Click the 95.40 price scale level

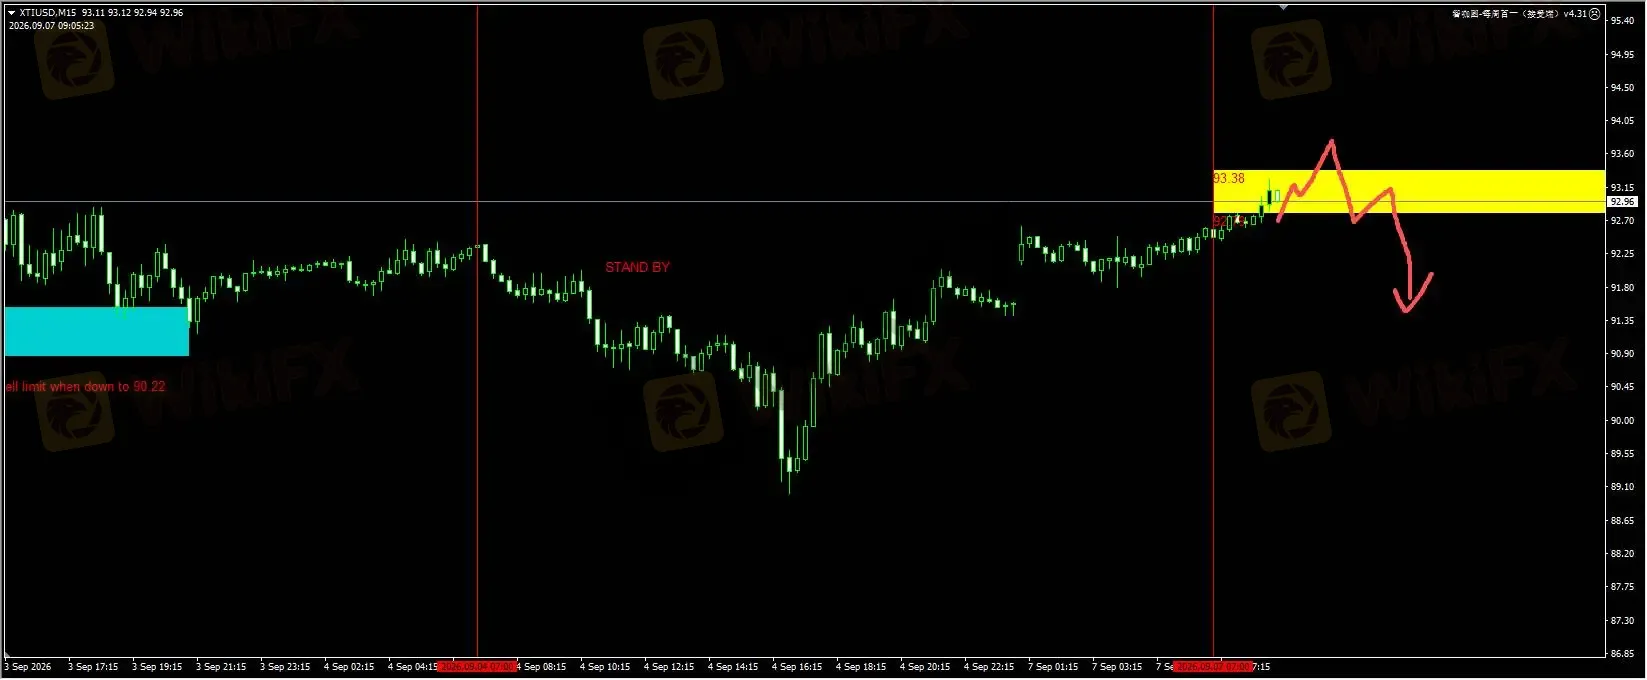pos(1622,21)
